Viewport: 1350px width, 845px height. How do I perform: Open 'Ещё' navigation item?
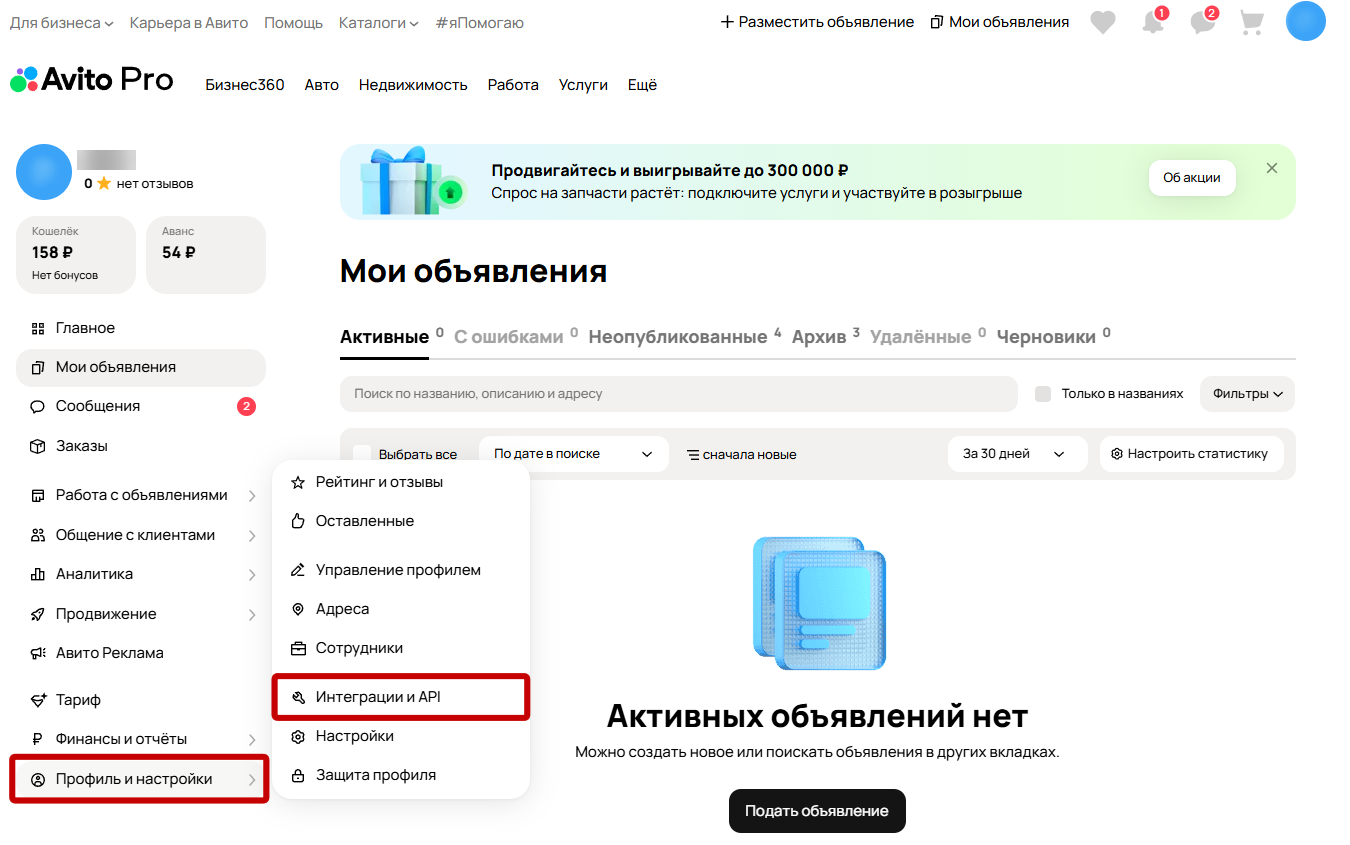coord(642,85)
